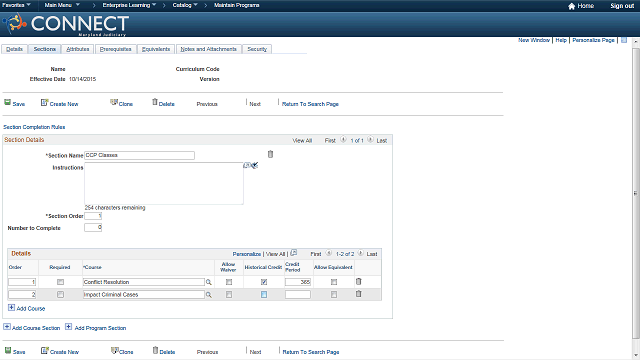Click lookup magnifier for Conflict Resolution course

click(x=209, y=282)
